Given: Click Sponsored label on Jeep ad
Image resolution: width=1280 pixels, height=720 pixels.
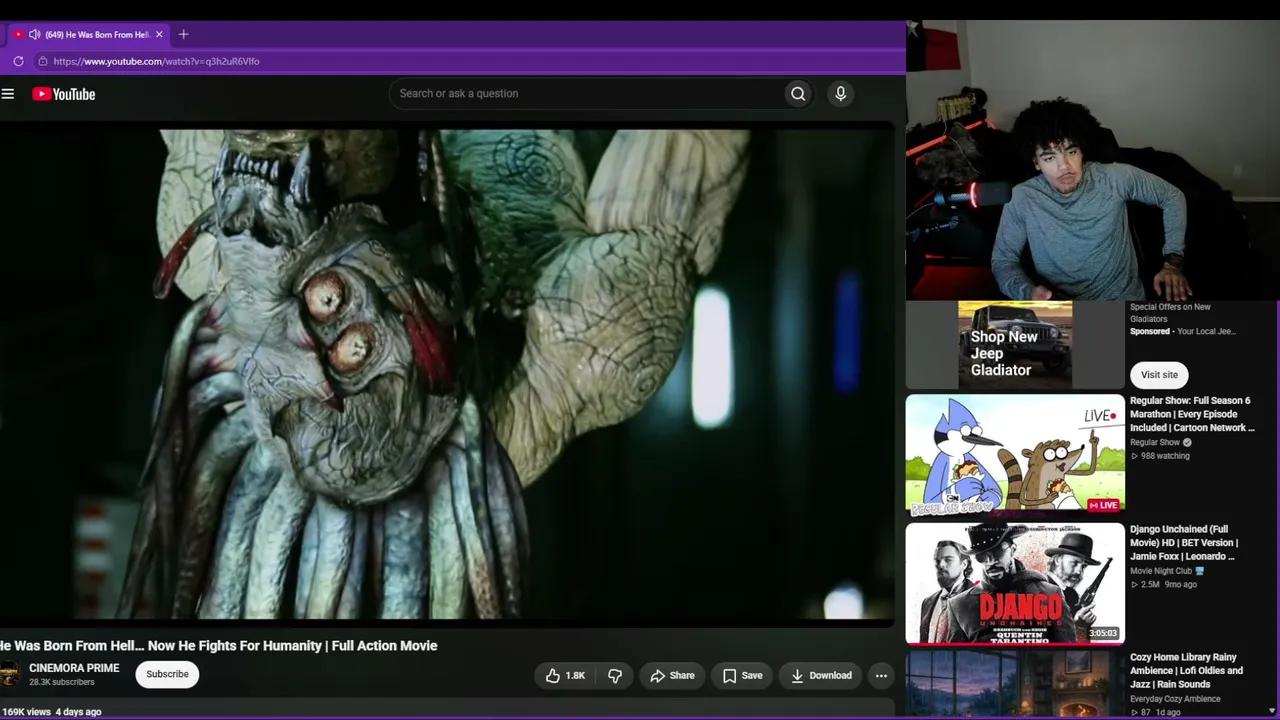Looking at the screenshot, I should pyautogui.click(x=1150, y=331).
